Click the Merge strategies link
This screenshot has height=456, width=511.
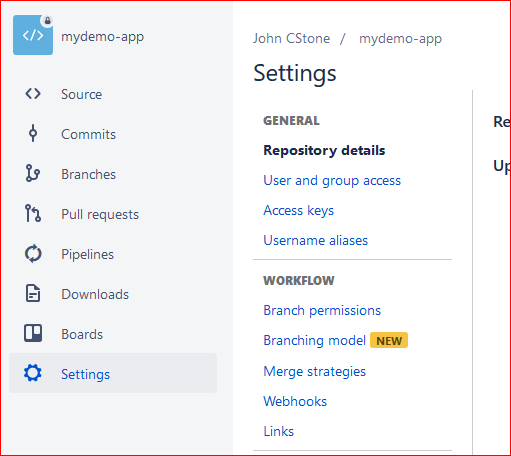pyautogui.click(x=314, y=371)
